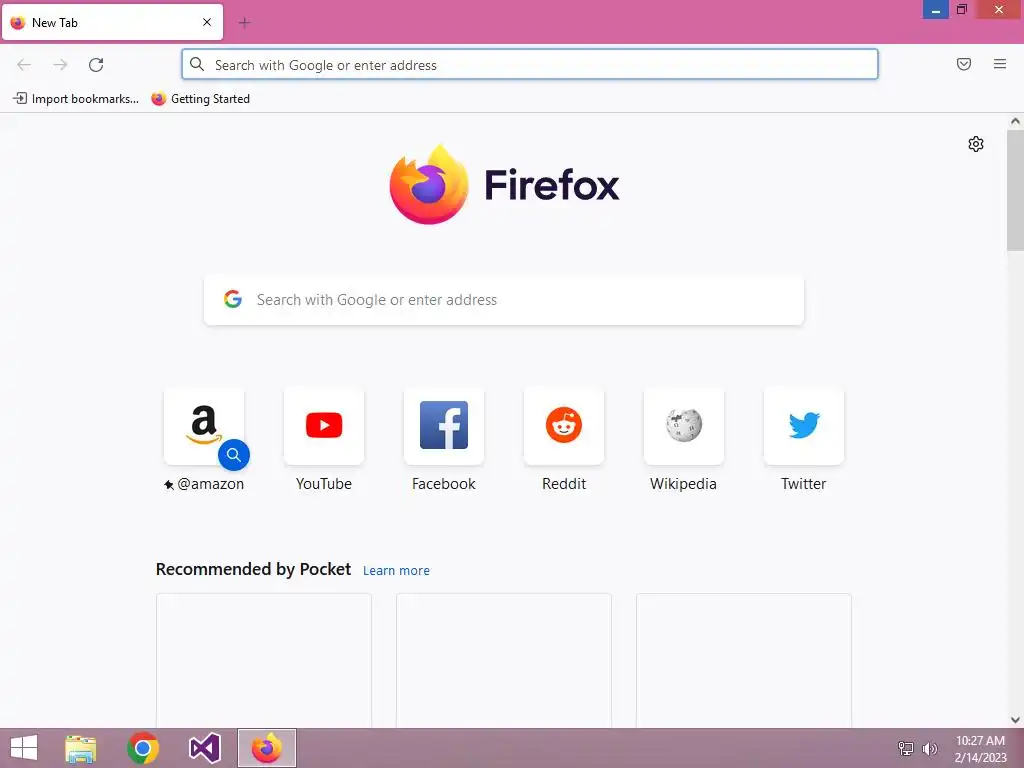The height and width of the screenshot is (768, 1024).
Task: Select the New Tab tab
Action: tap(112, 23)
